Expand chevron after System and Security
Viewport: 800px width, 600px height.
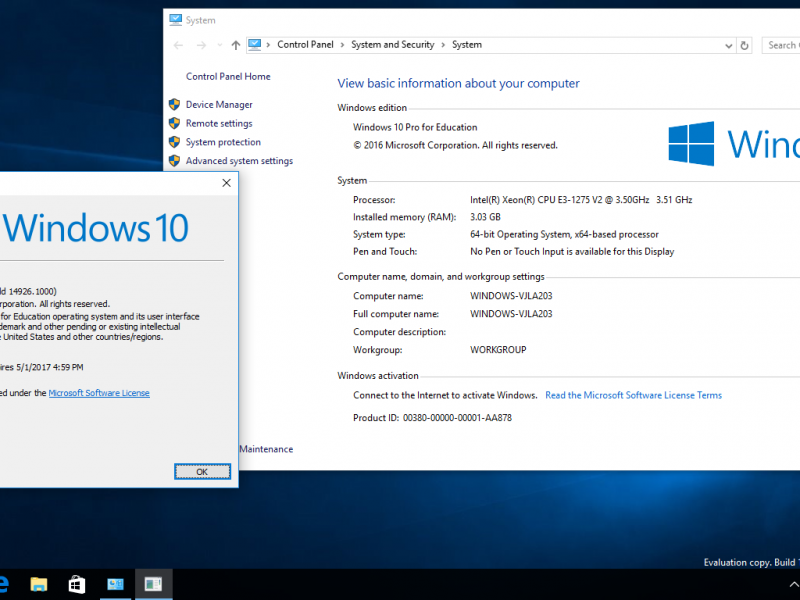443,45
